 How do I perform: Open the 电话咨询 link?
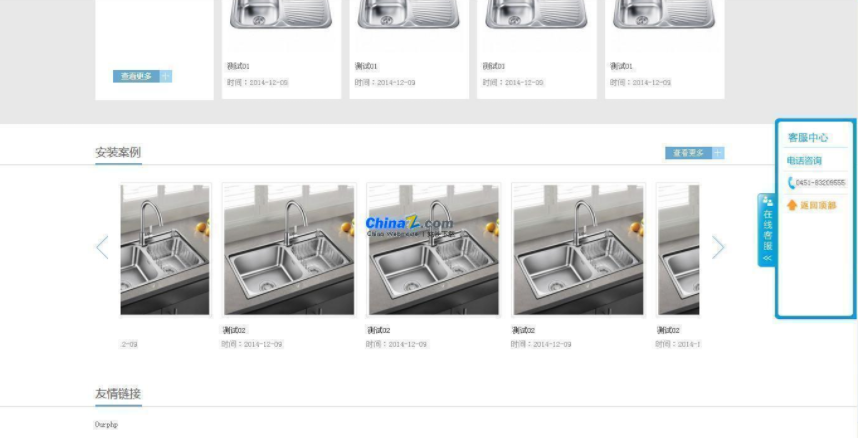[x=804, y=160]
